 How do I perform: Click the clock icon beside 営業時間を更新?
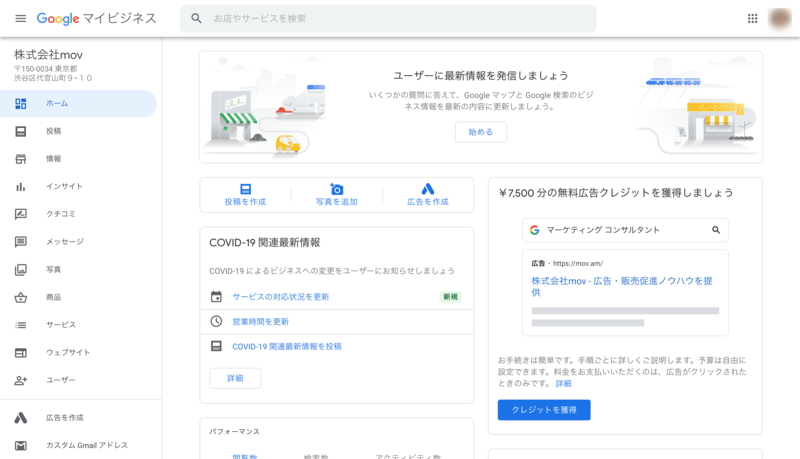point(216,321)
